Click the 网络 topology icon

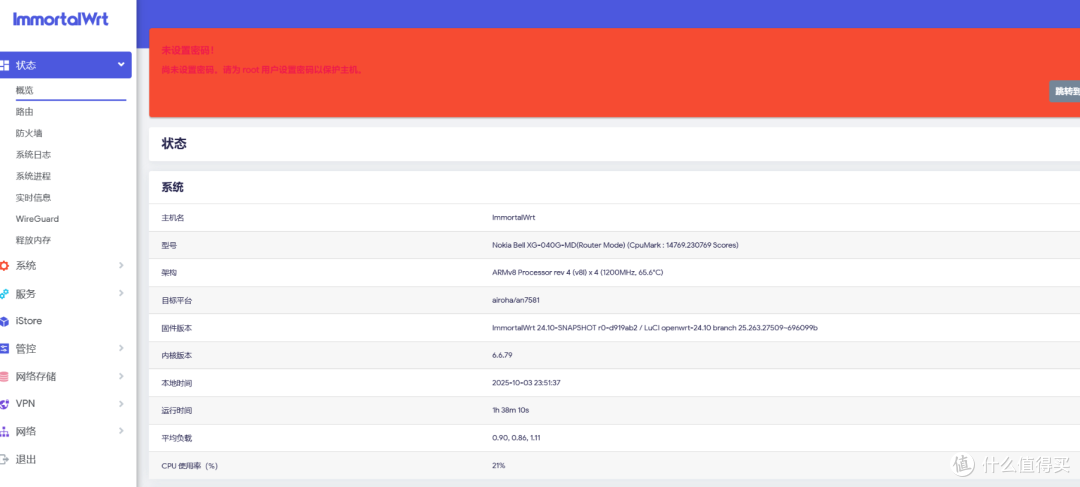[4, 432]
